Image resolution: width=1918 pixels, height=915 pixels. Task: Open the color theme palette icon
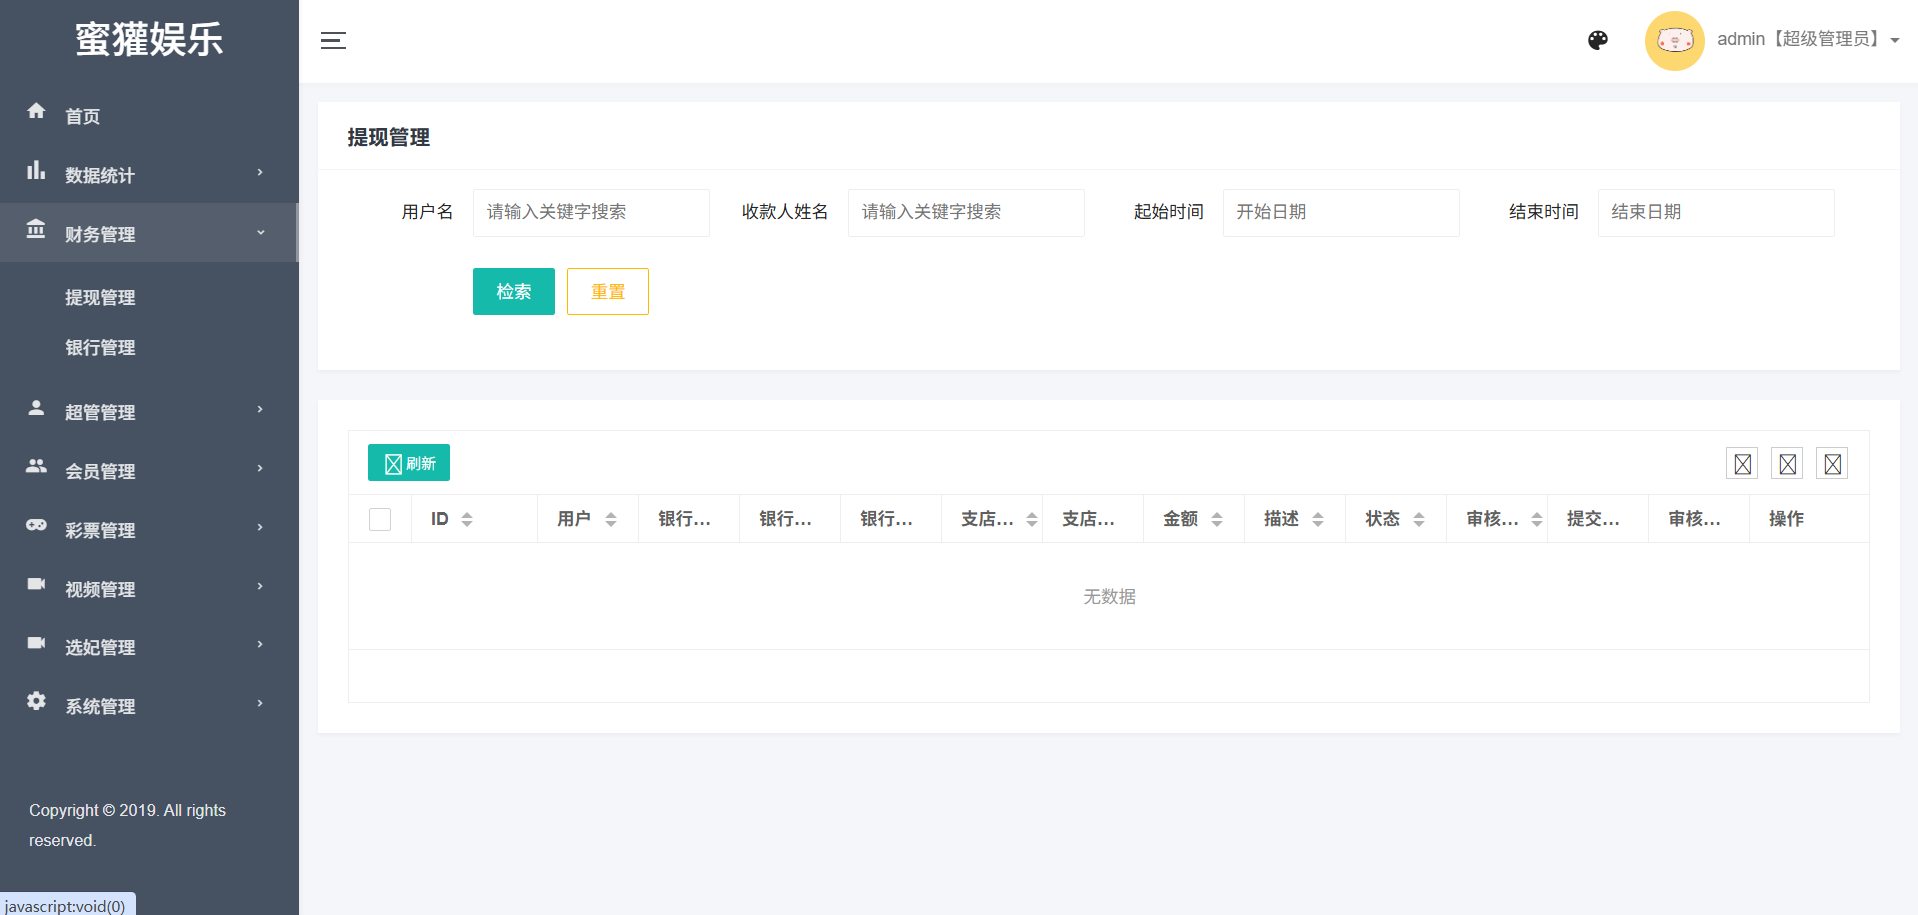1597,40
